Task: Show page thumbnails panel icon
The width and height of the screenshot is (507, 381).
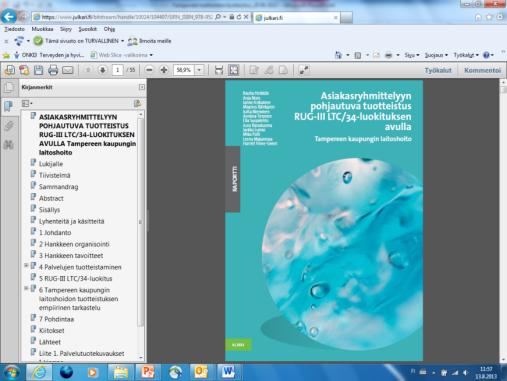Action: click(9, 87)
